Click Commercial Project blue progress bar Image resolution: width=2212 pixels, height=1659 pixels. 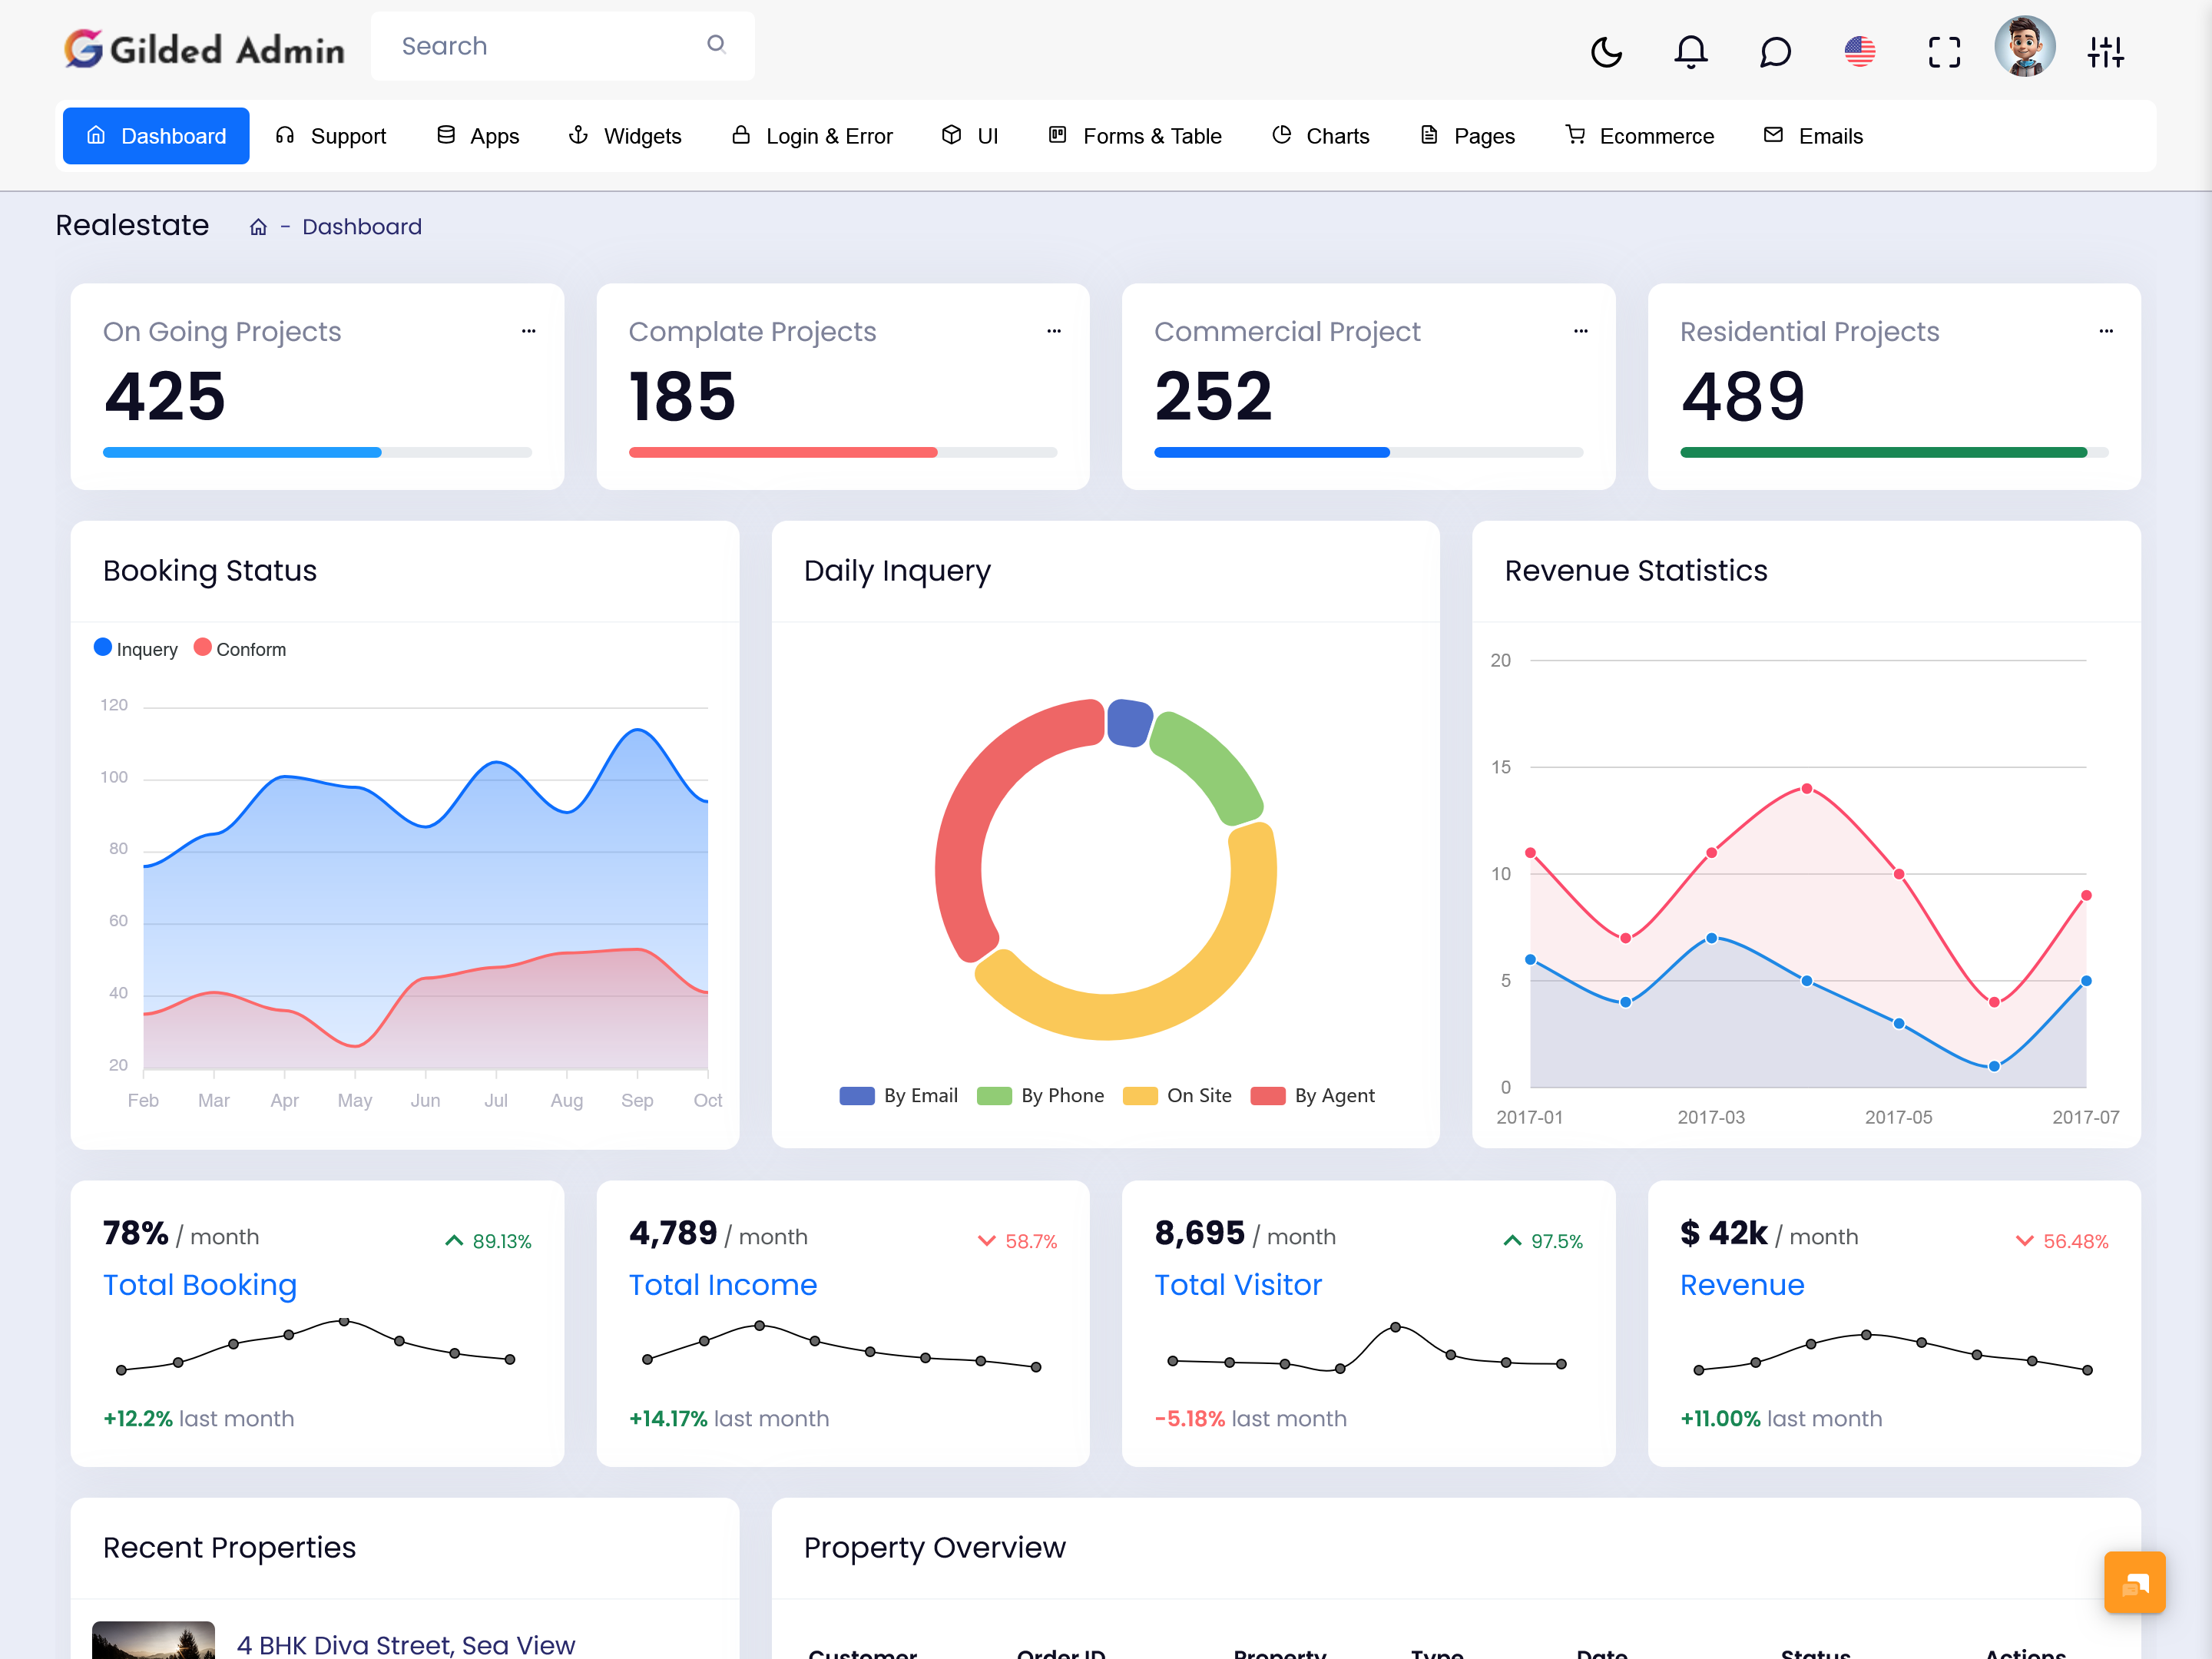click(1272, 453)
